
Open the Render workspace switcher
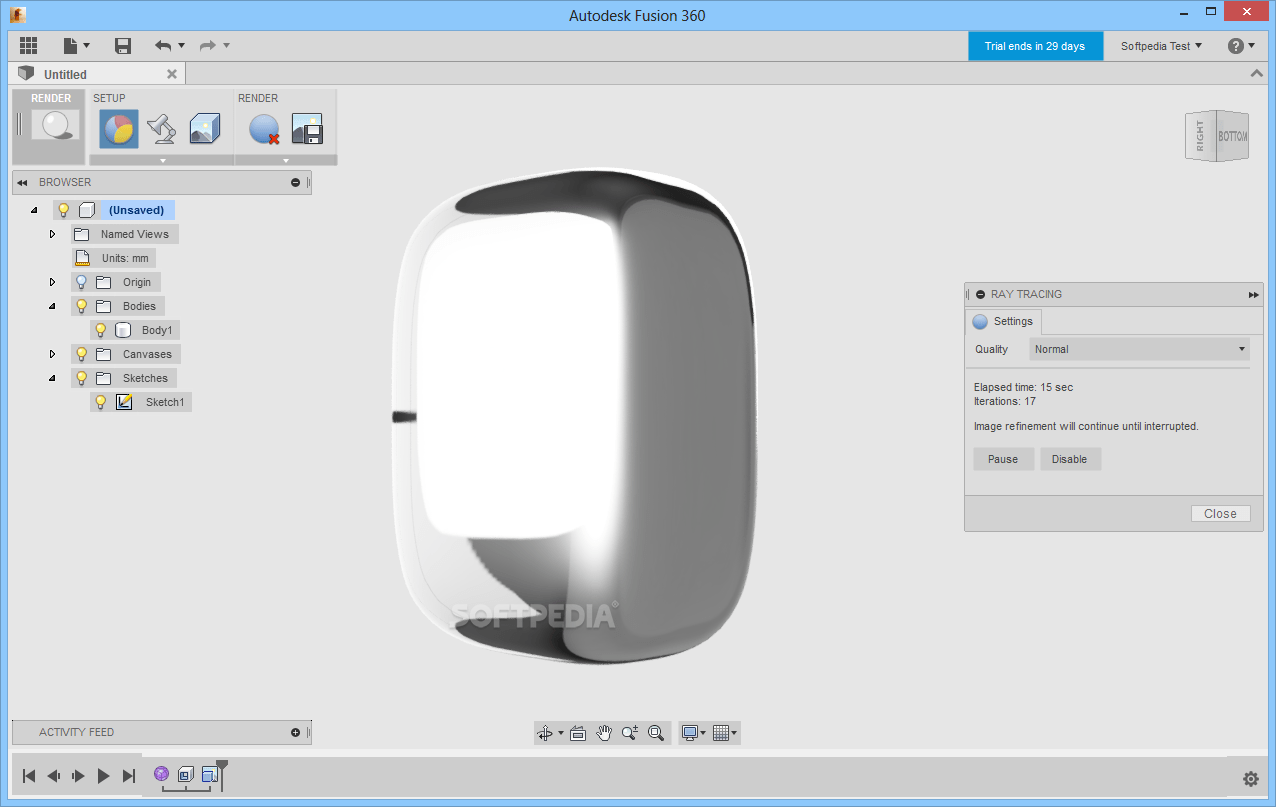click(x=50, y=125)
